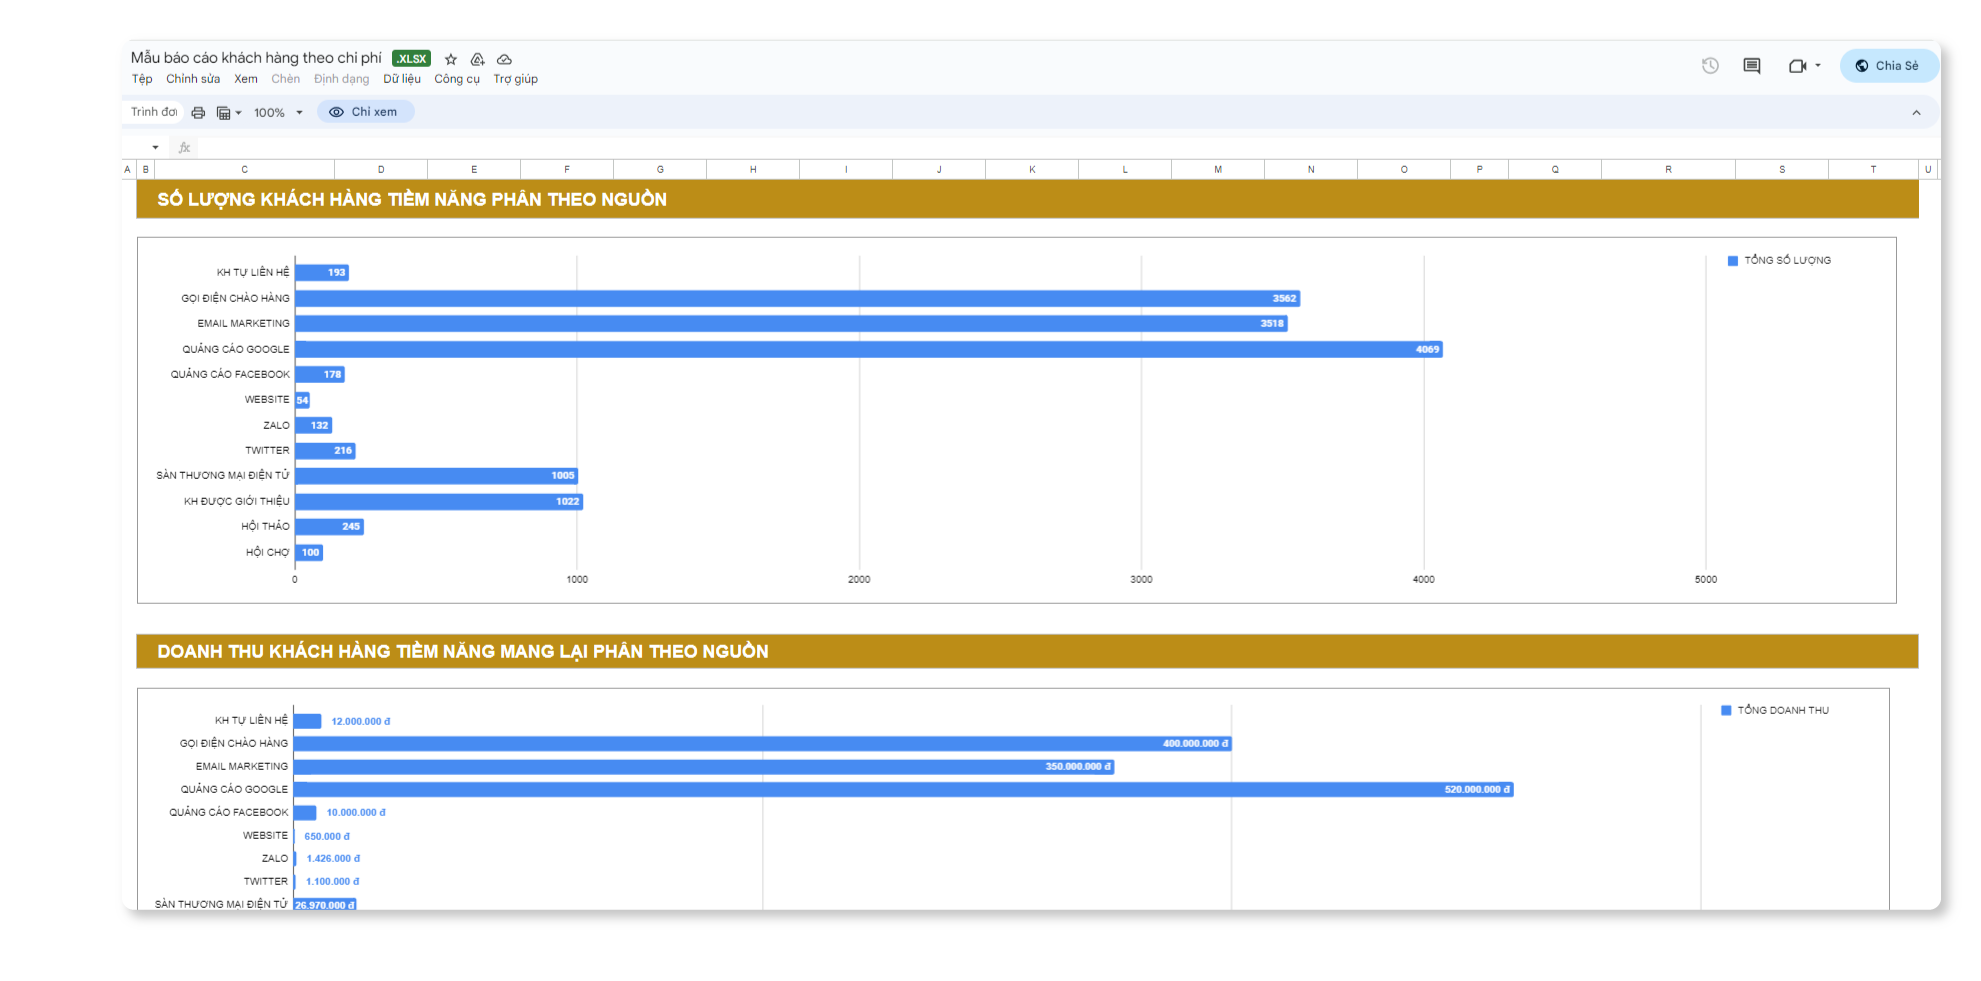Viewport: 1981px width, 981px height.
Task: Click the Chia Sẻ share button
Action: coord(1888,66)
